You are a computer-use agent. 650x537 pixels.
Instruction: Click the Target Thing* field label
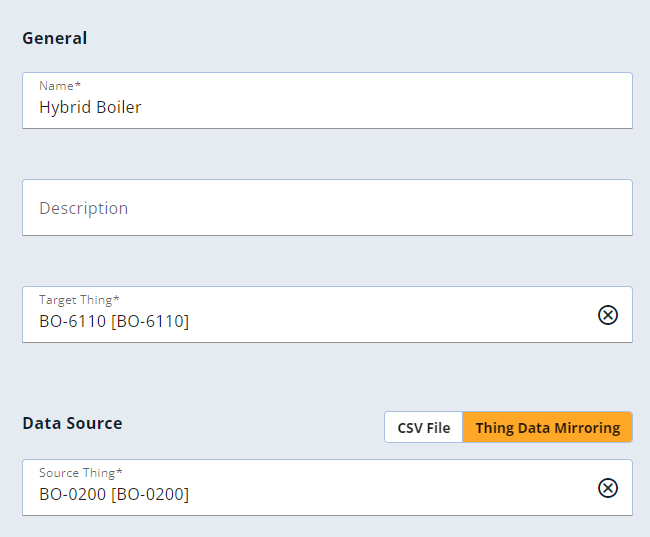pos(79,300)
